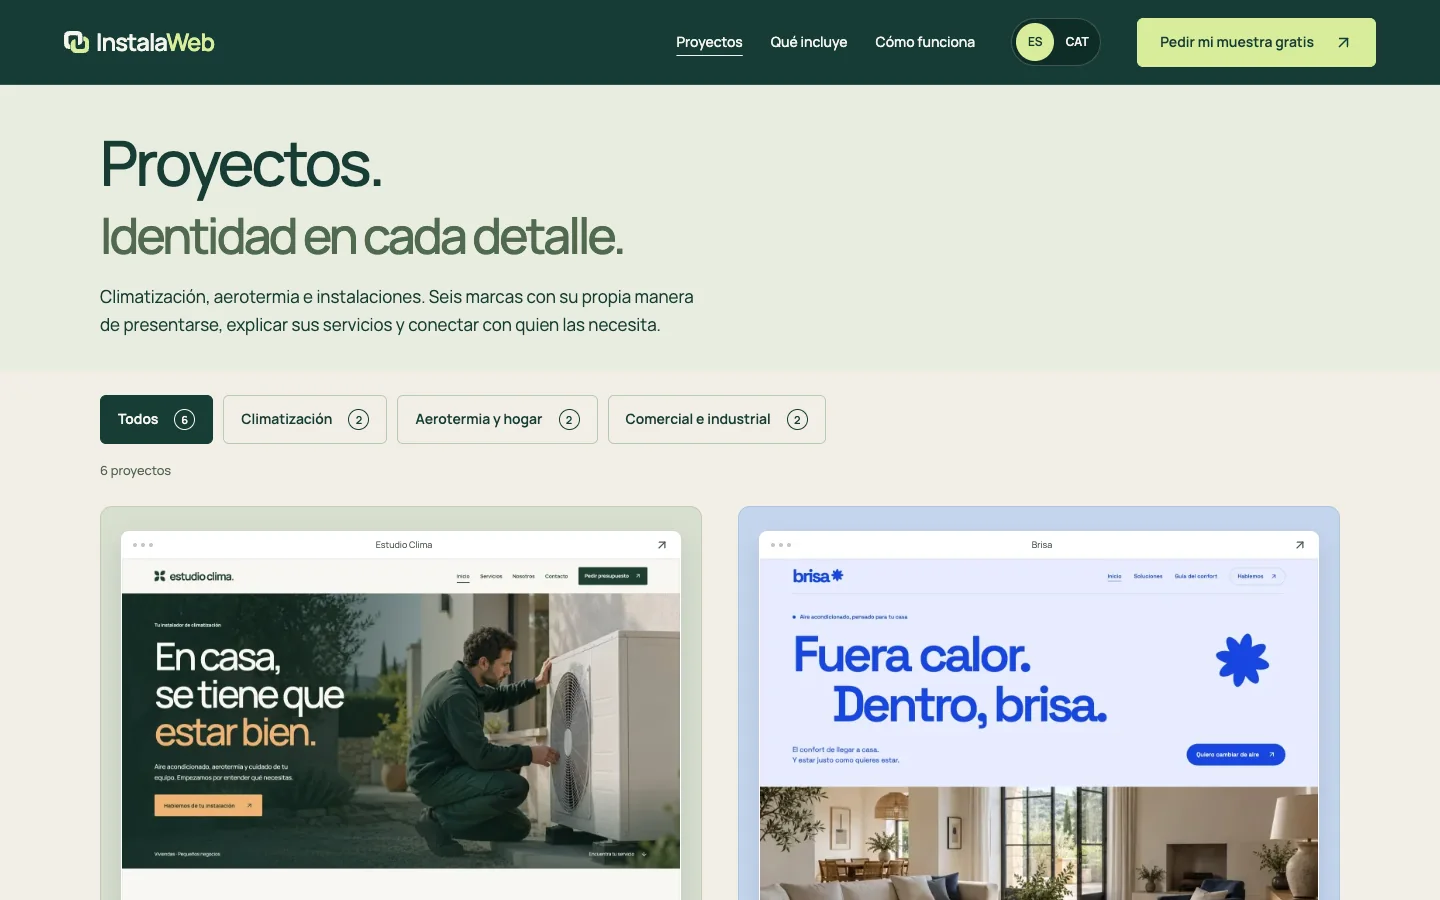Open the Proyectos nav link
This screenshot has width=1440, height=900.
pos(709,42)
